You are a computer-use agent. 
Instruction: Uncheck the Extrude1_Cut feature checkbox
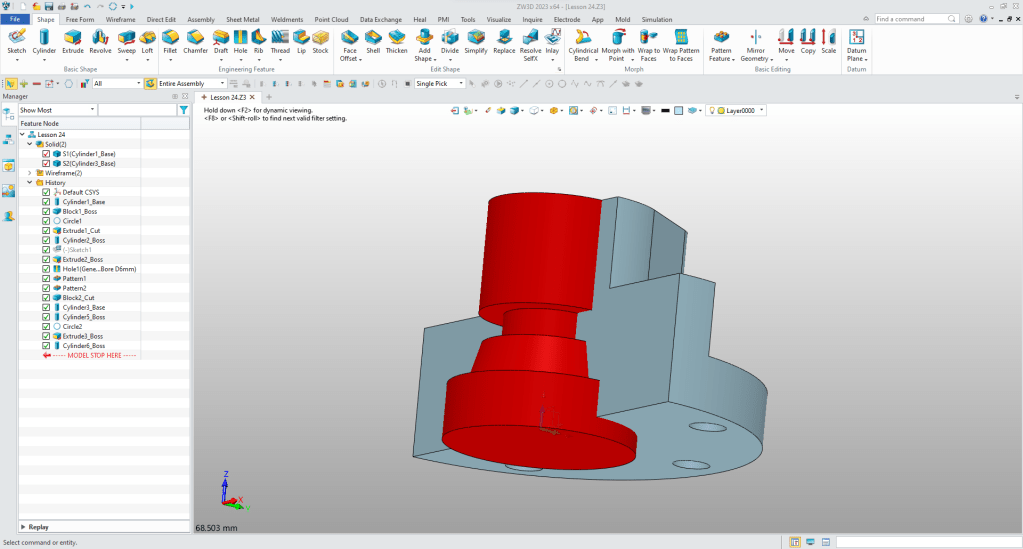tap(46, 231)
